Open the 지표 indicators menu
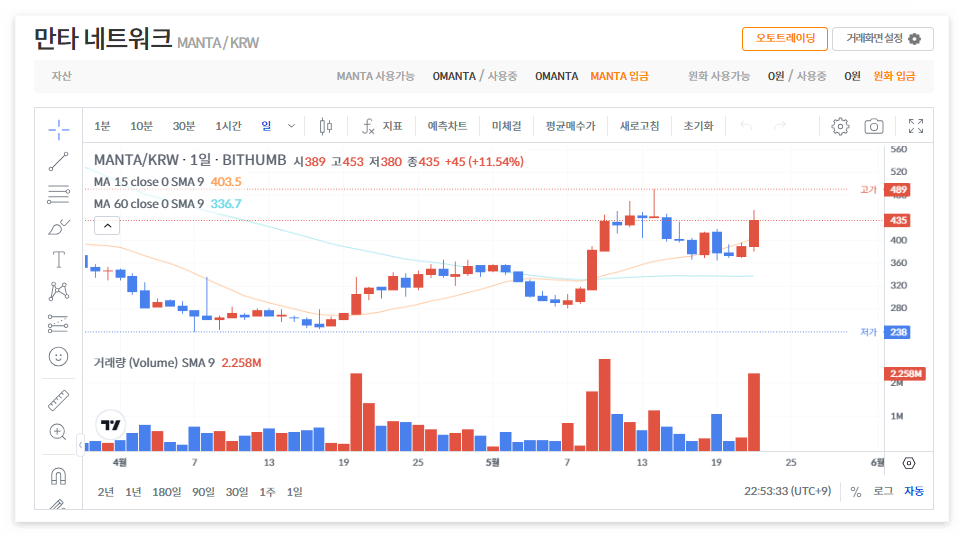The width and height of the screenshot is (964, 537). point(382,126)
